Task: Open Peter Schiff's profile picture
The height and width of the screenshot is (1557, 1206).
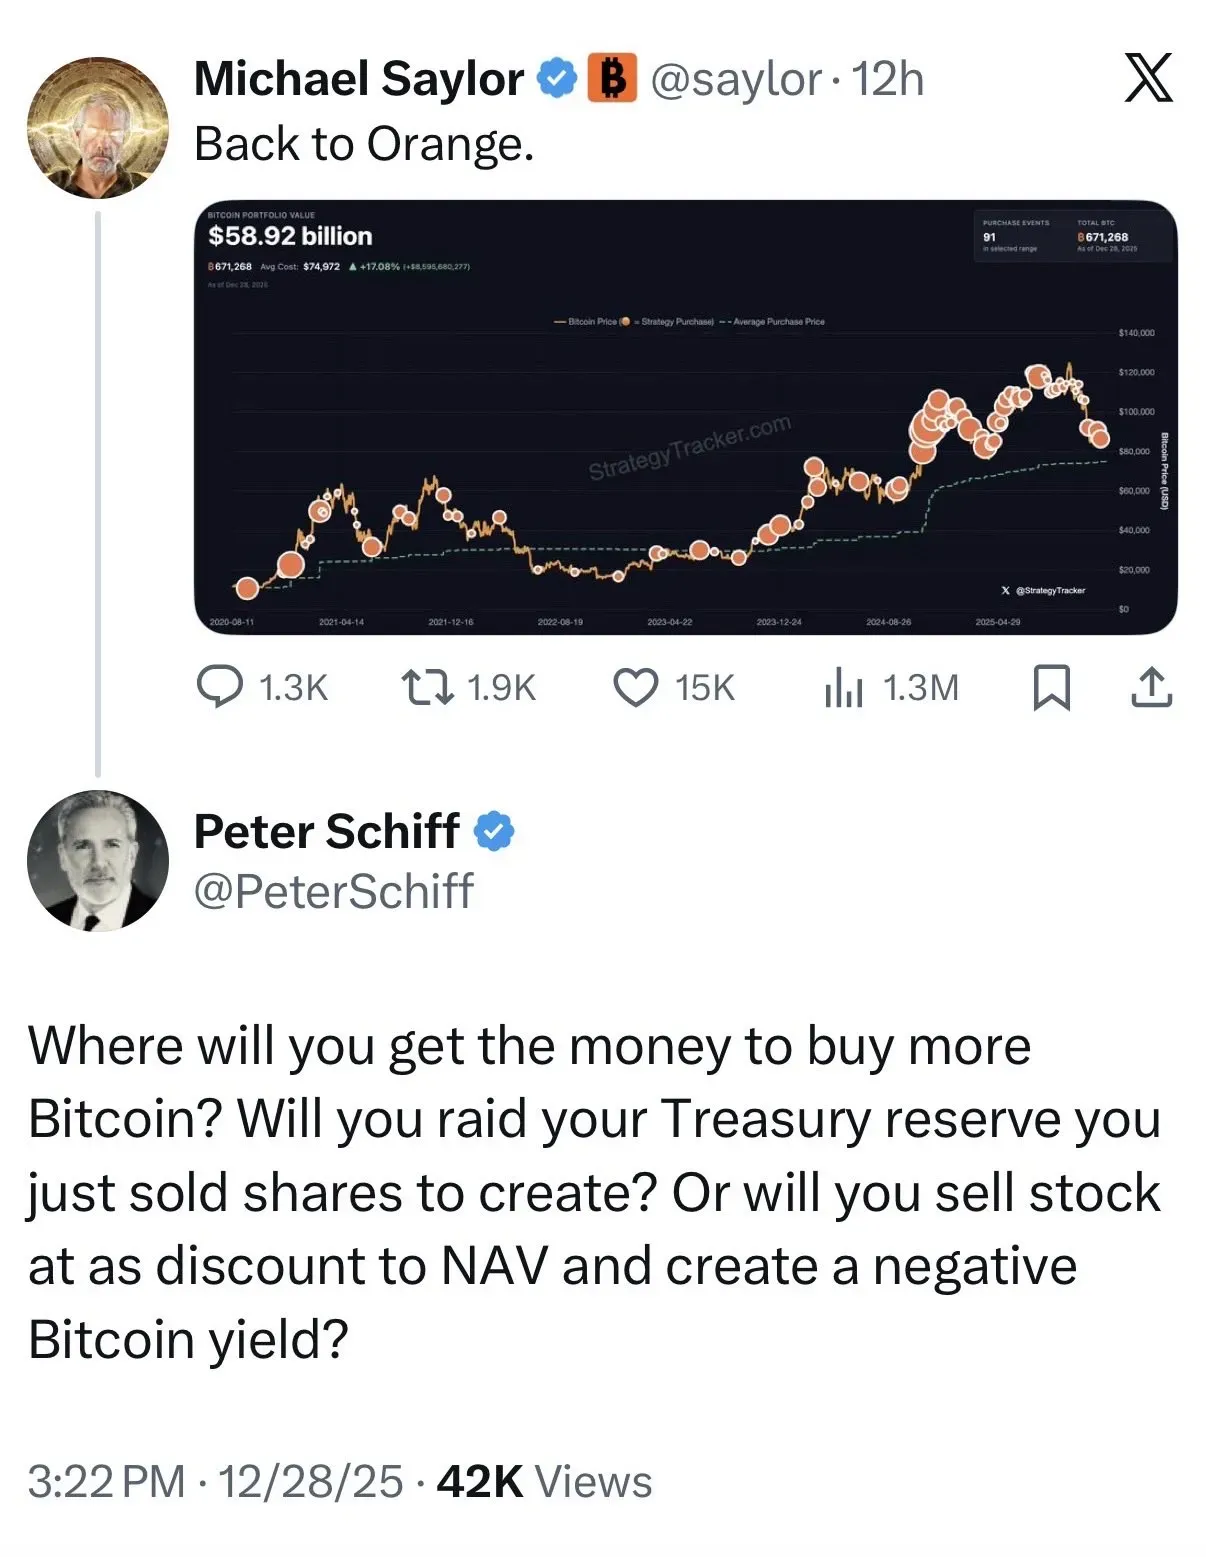Action: (97, 861)
